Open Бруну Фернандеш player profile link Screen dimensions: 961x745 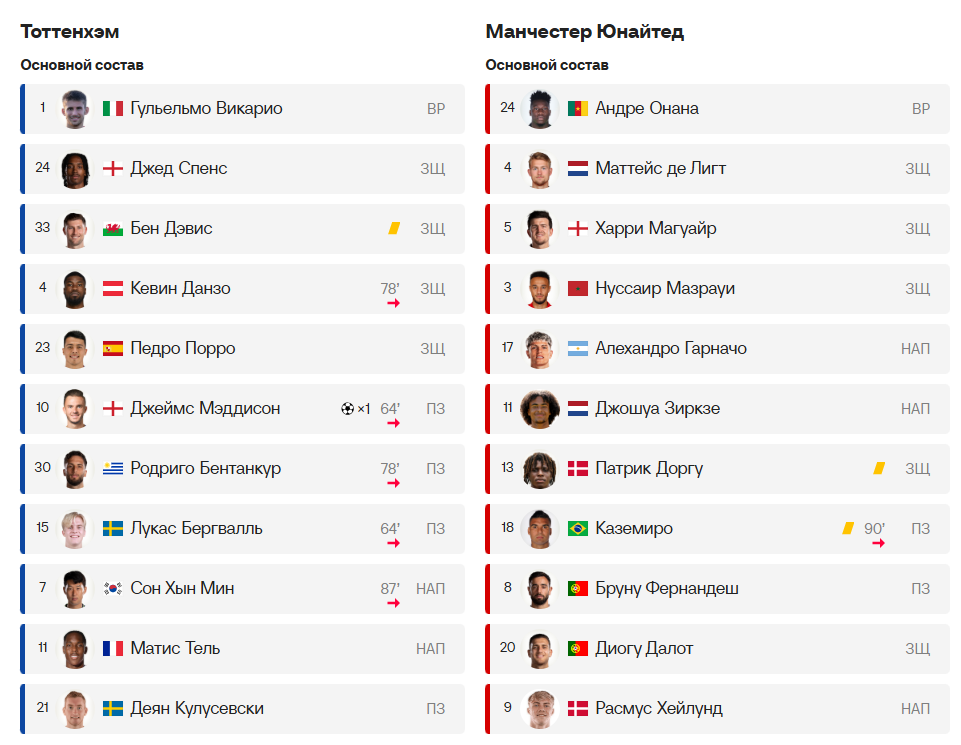[667, 589]
